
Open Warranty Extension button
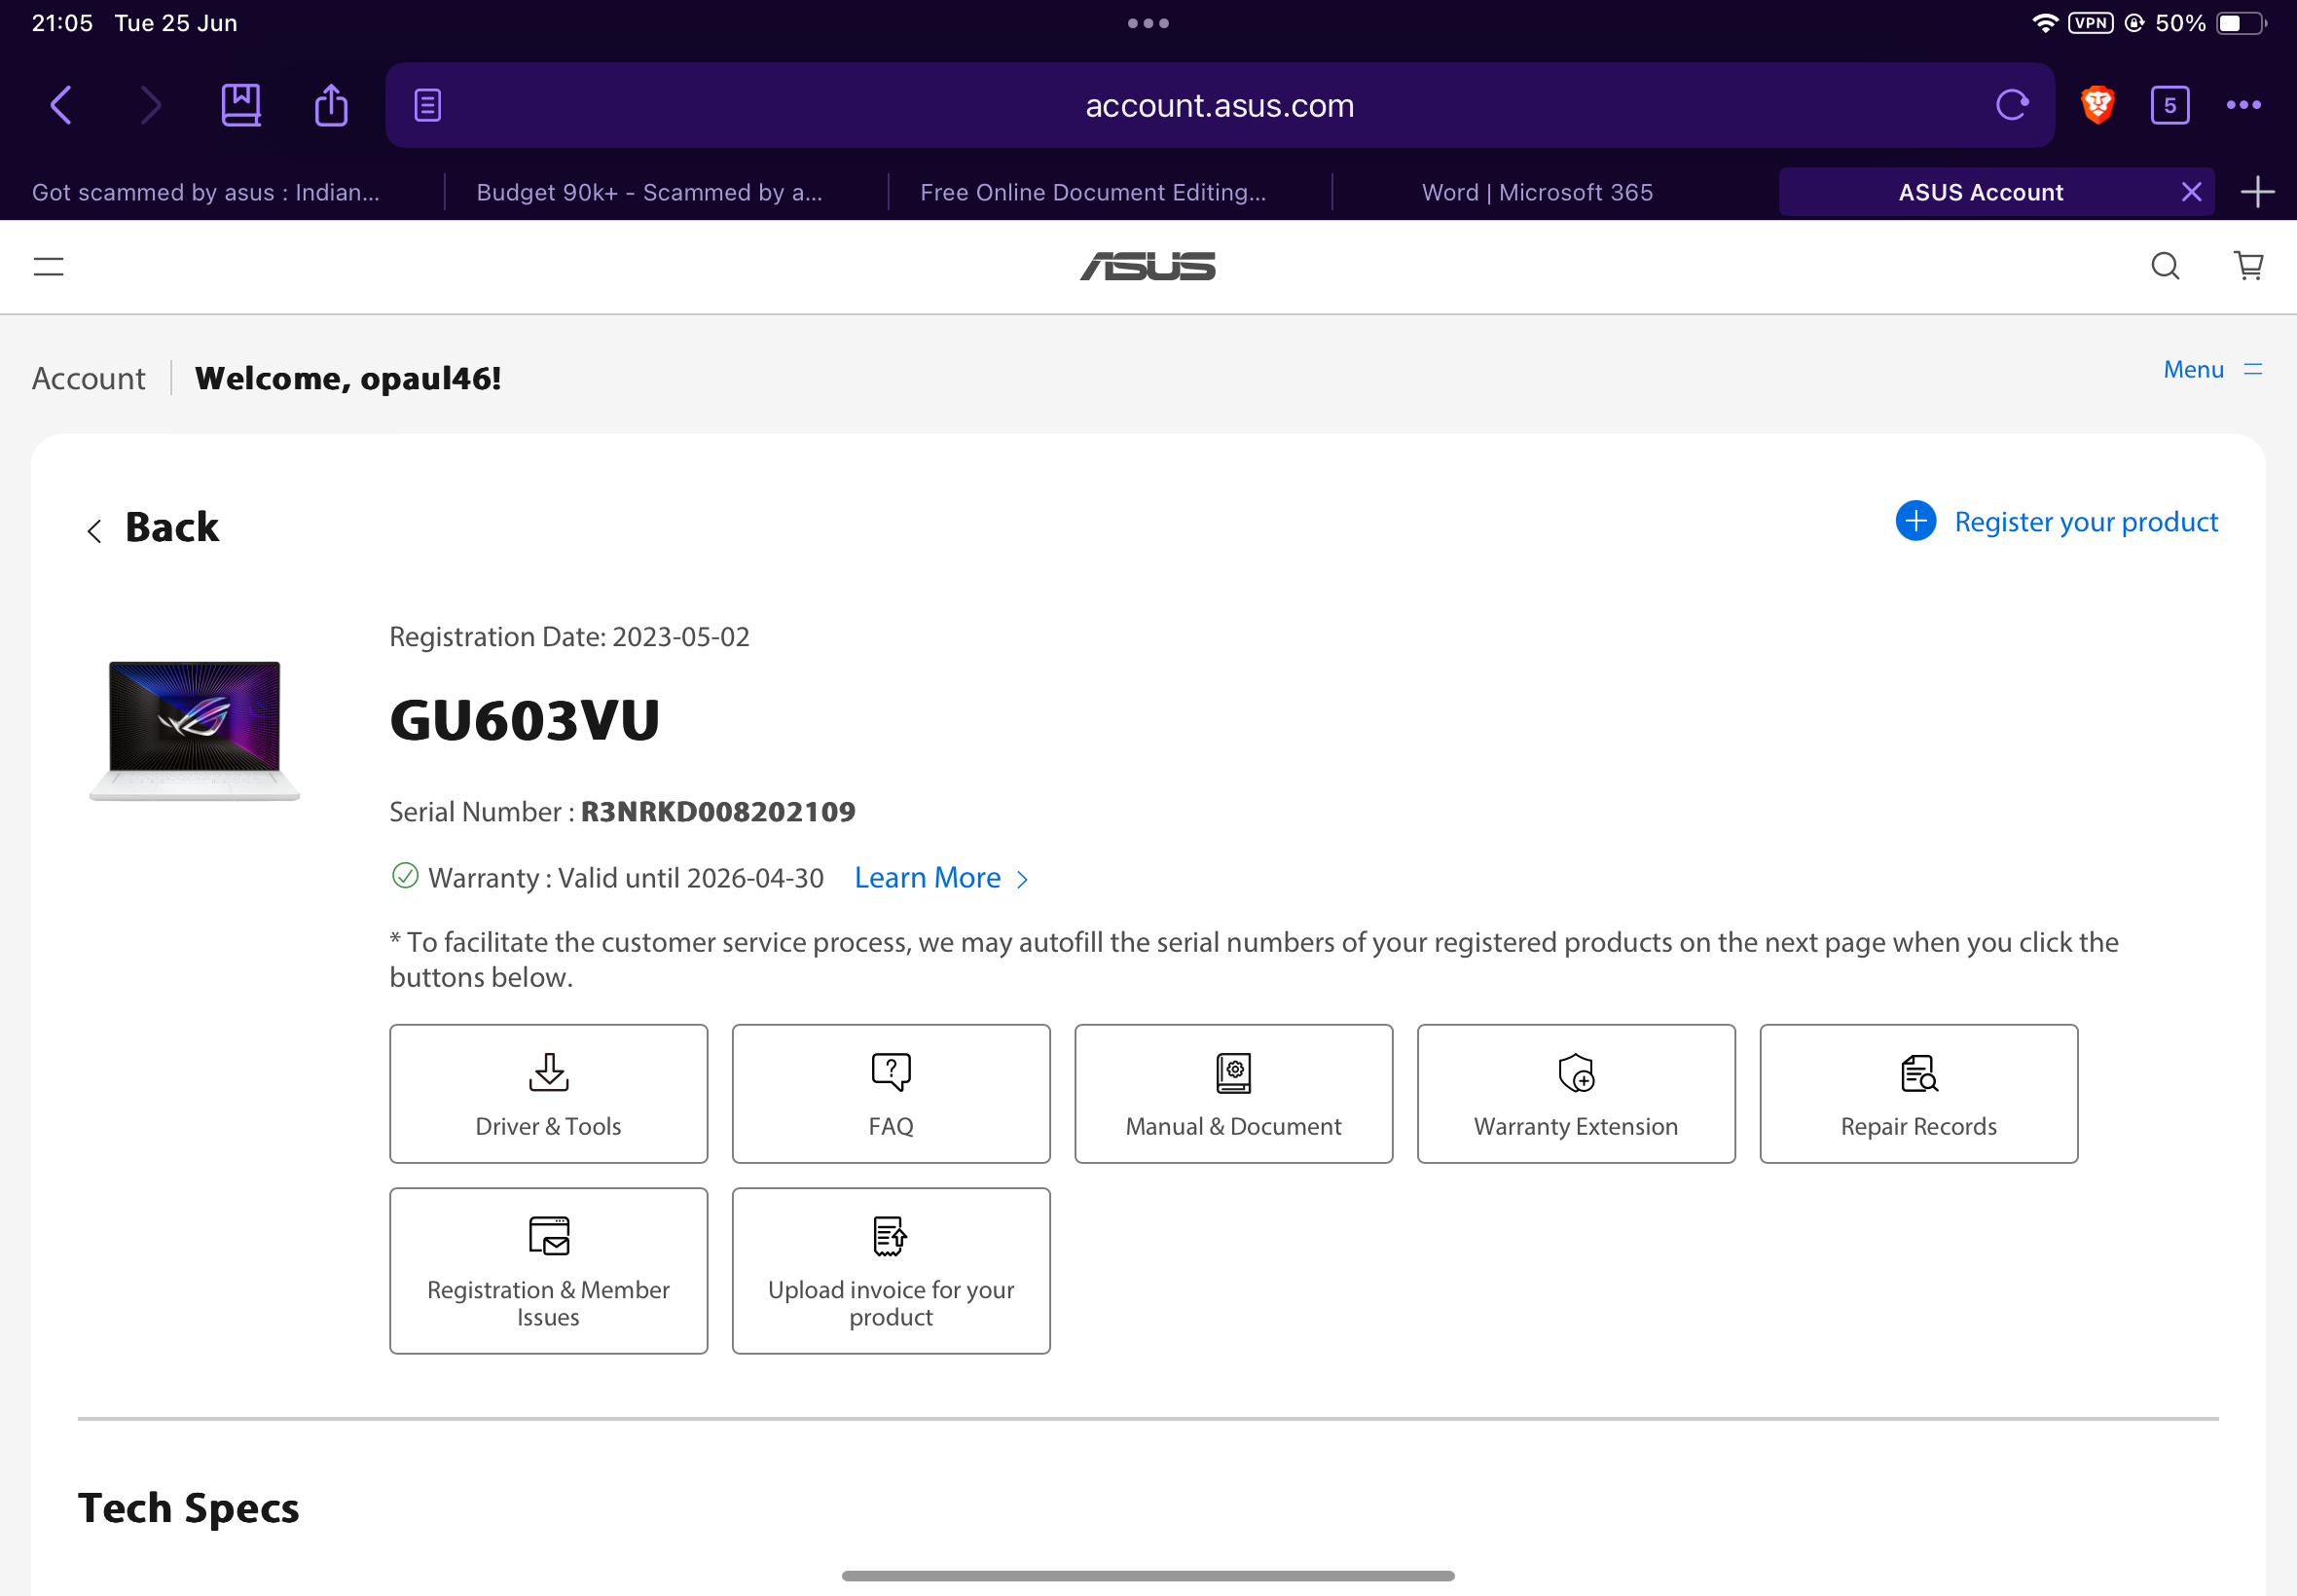tap(1576, 1093)
